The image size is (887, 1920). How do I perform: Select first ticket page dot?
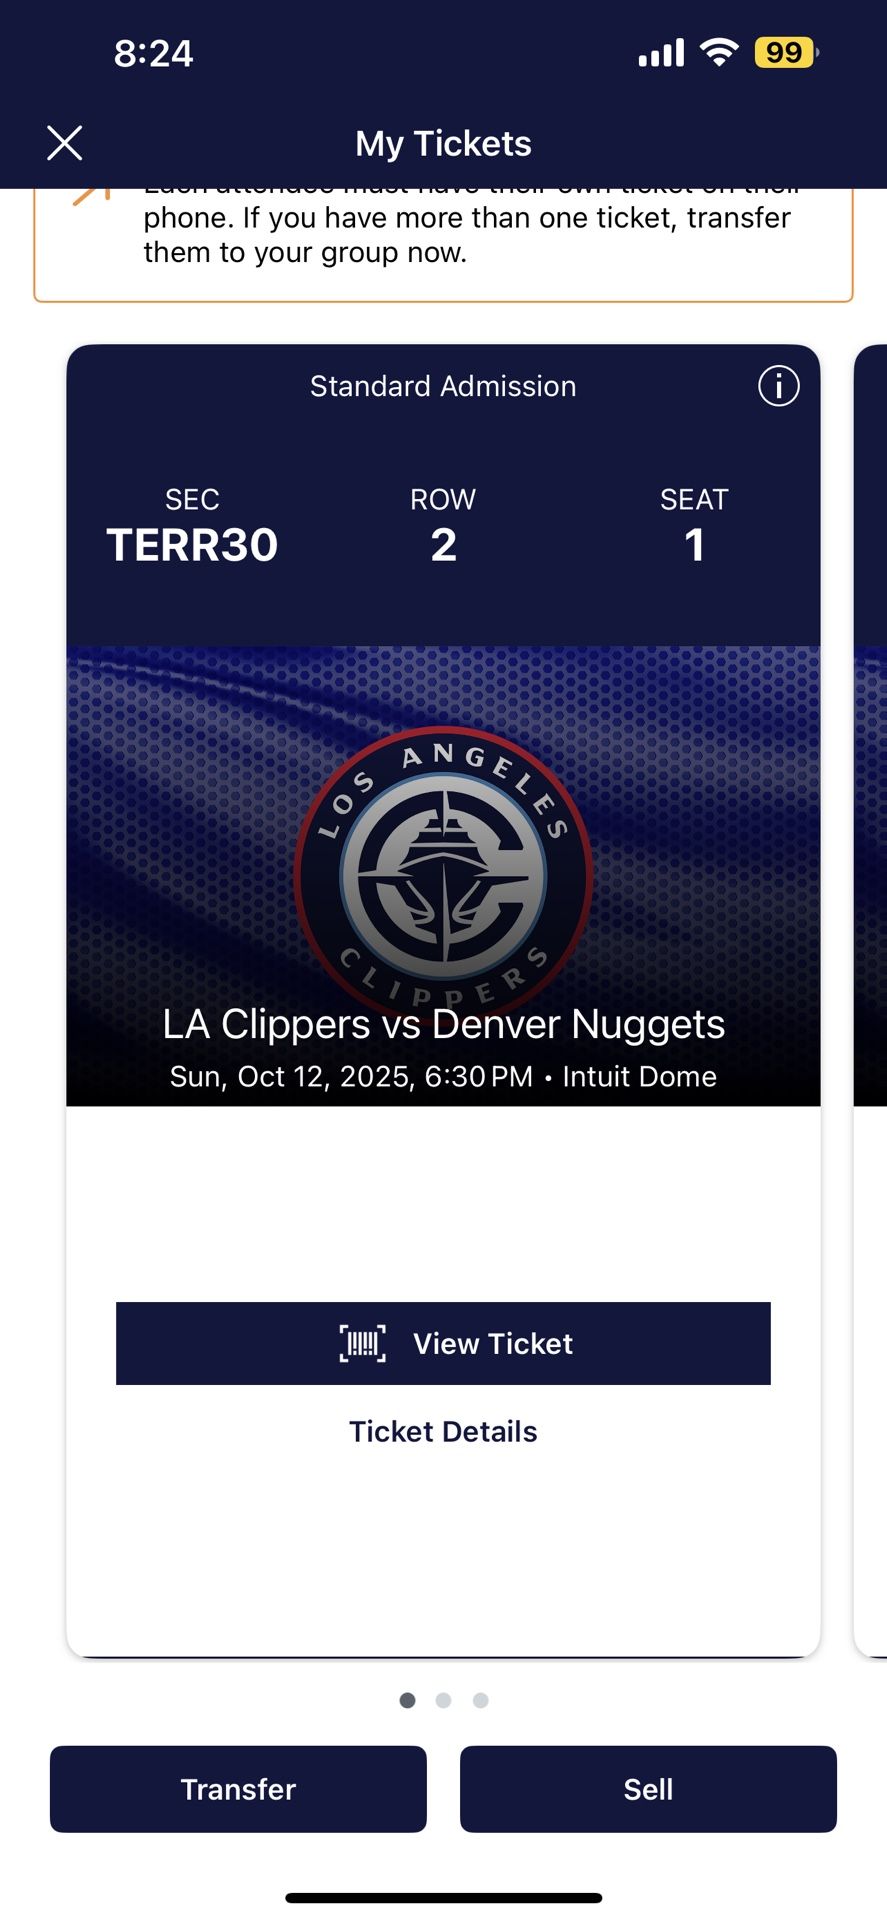(x=407, y=1700)
